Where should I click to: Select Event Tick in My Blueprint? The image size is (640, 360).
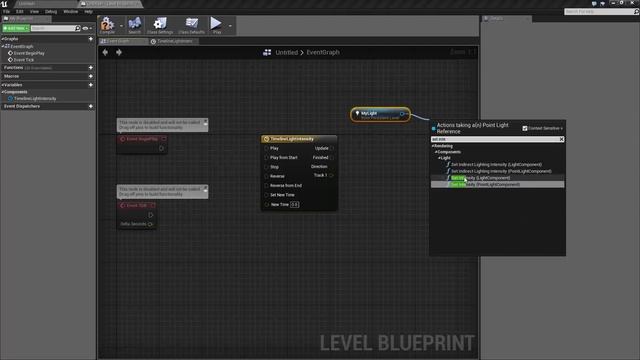[x=23, y=60]
